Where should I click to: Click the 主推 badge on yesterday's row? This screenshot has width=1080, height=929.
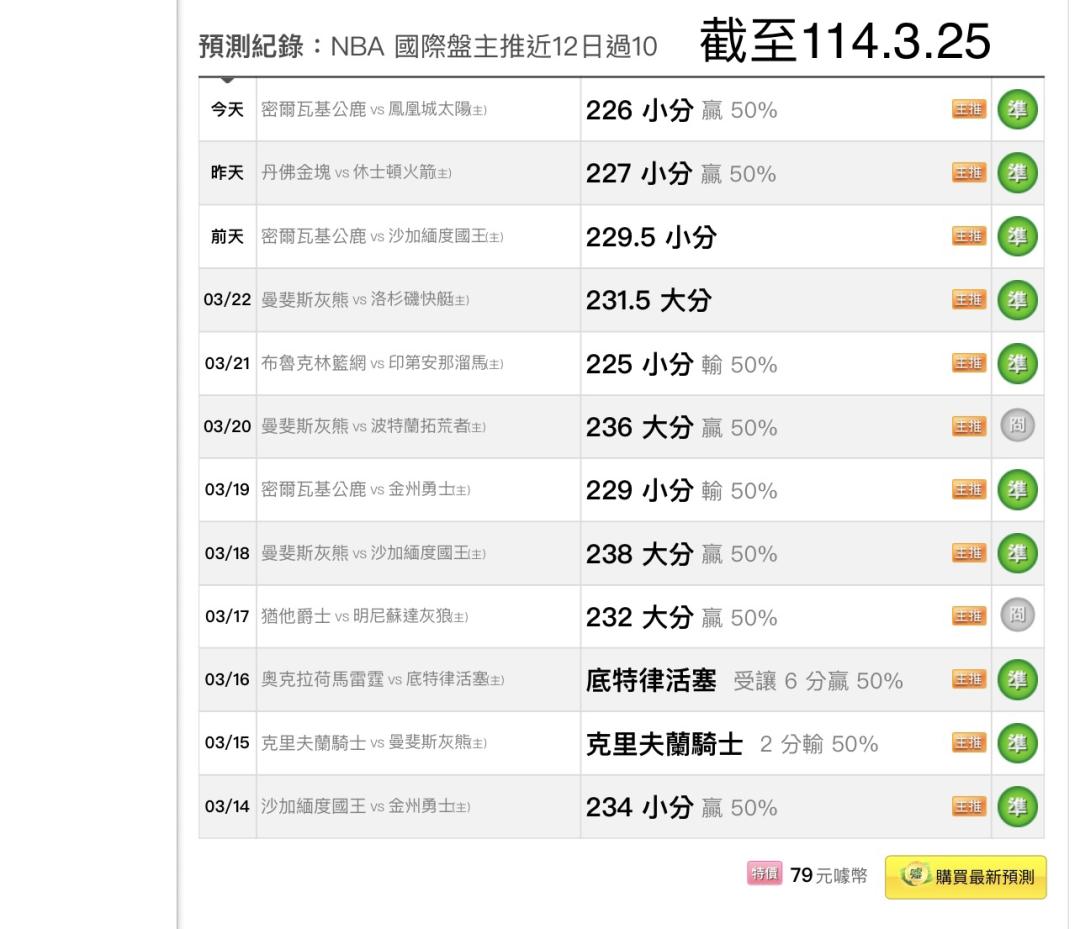pos(966,174)
